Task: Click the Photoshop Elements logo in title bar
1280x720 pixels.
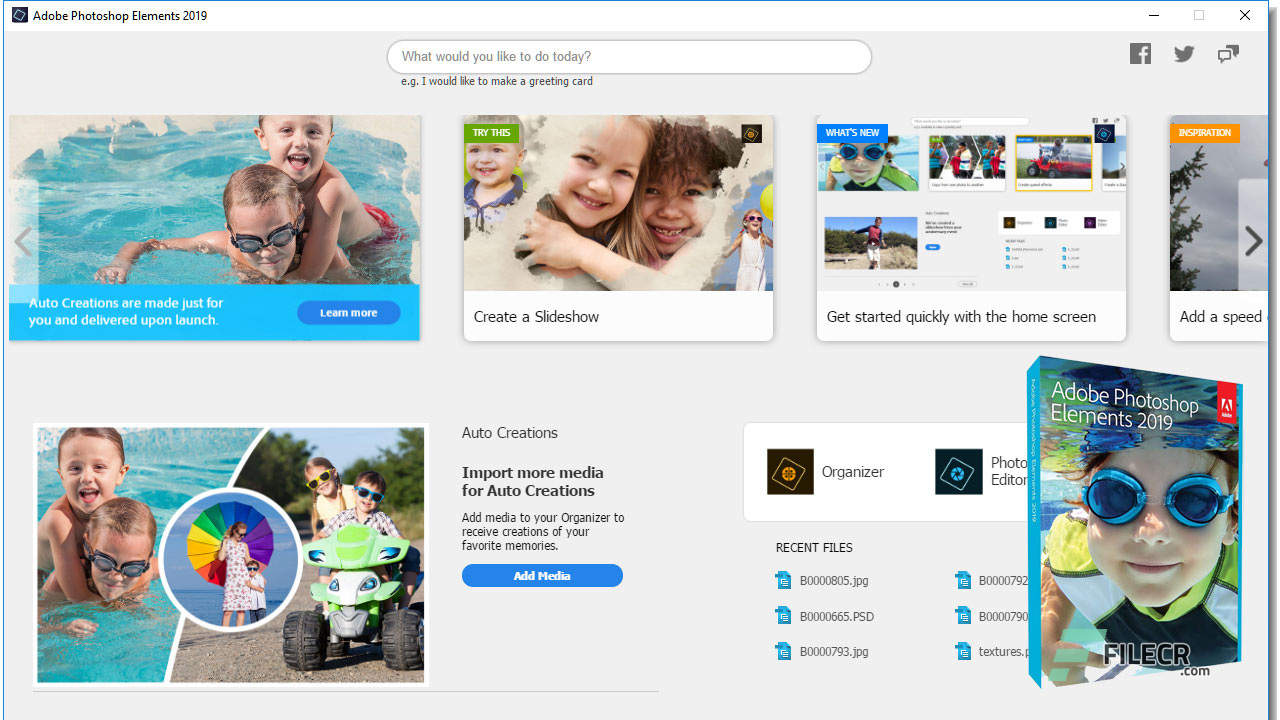Action: coord(20,15)
